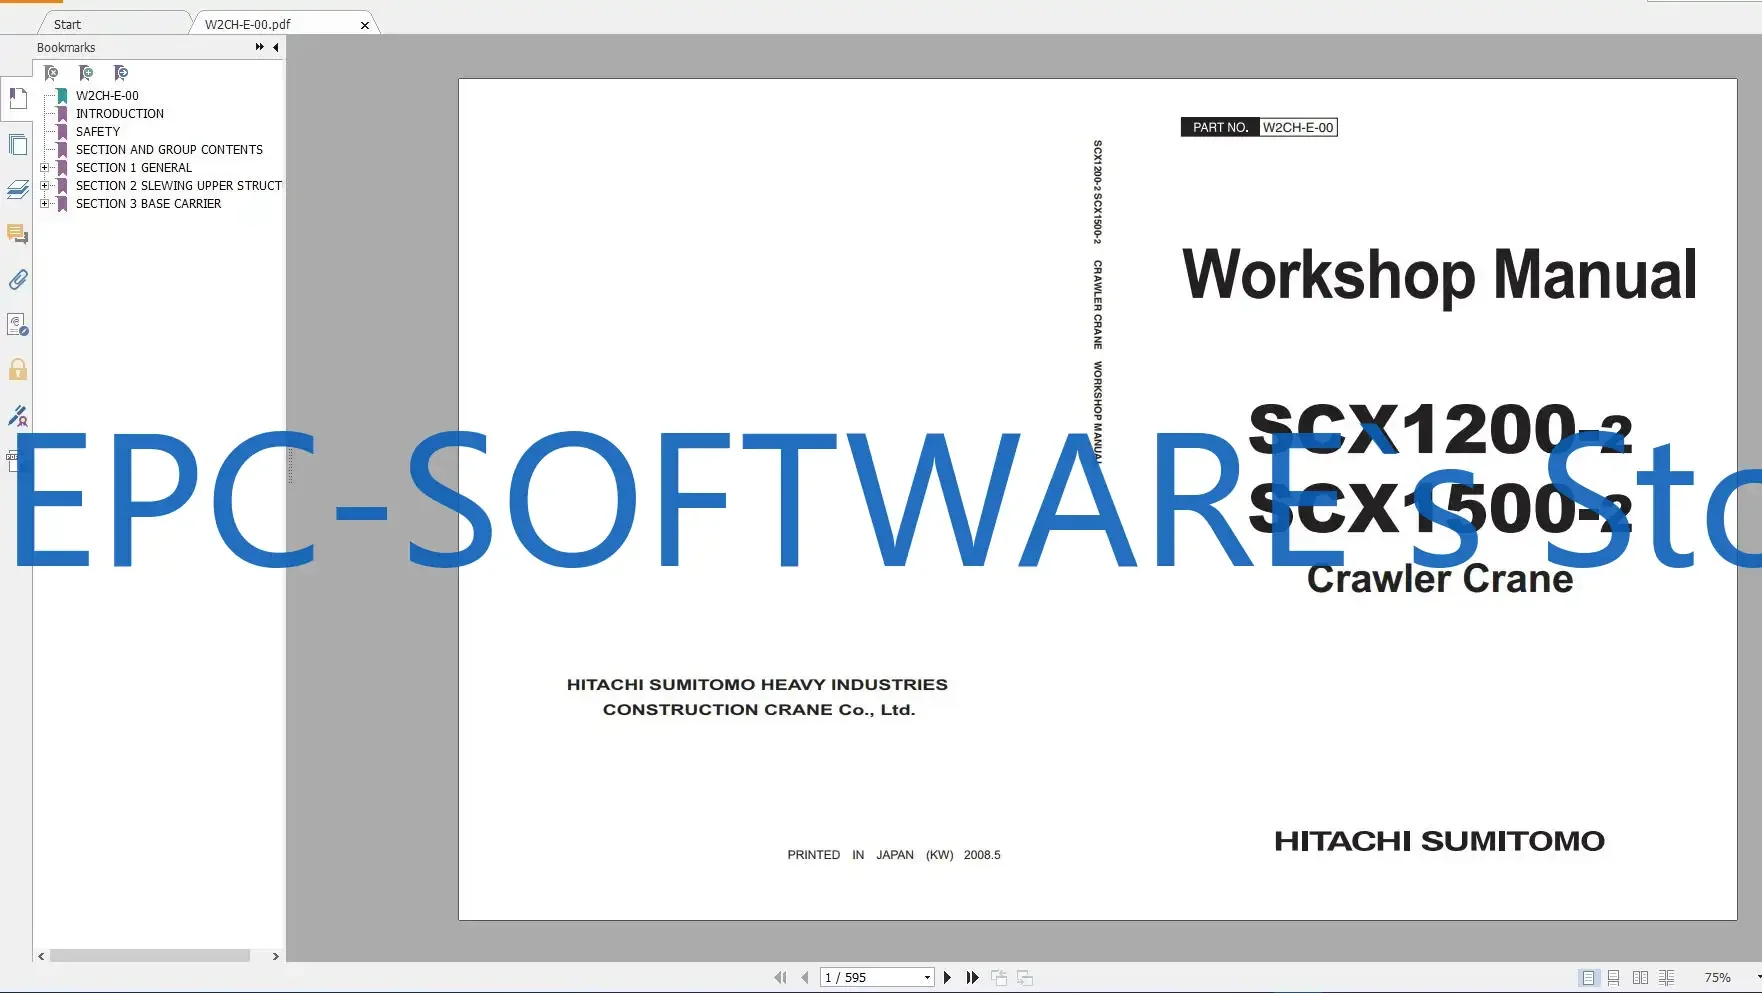Select the SECTION 3 BASE CARRIER bookmark

click(148, 204)
